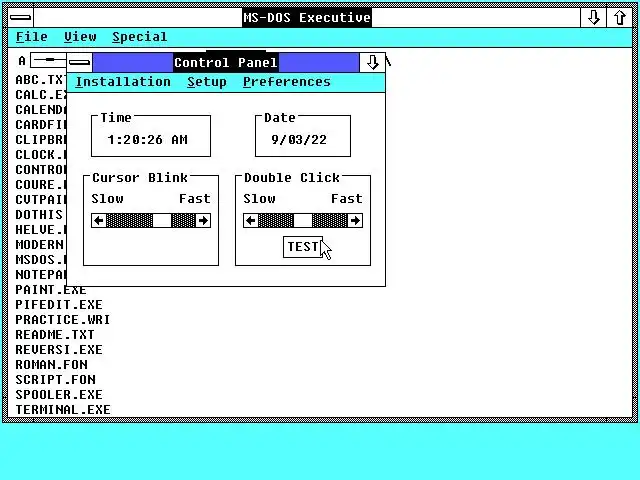Click Double Click left arrow toward Slow
This screenshot has height=480, width=640.
pyautogui.click(x=251, y=221)
